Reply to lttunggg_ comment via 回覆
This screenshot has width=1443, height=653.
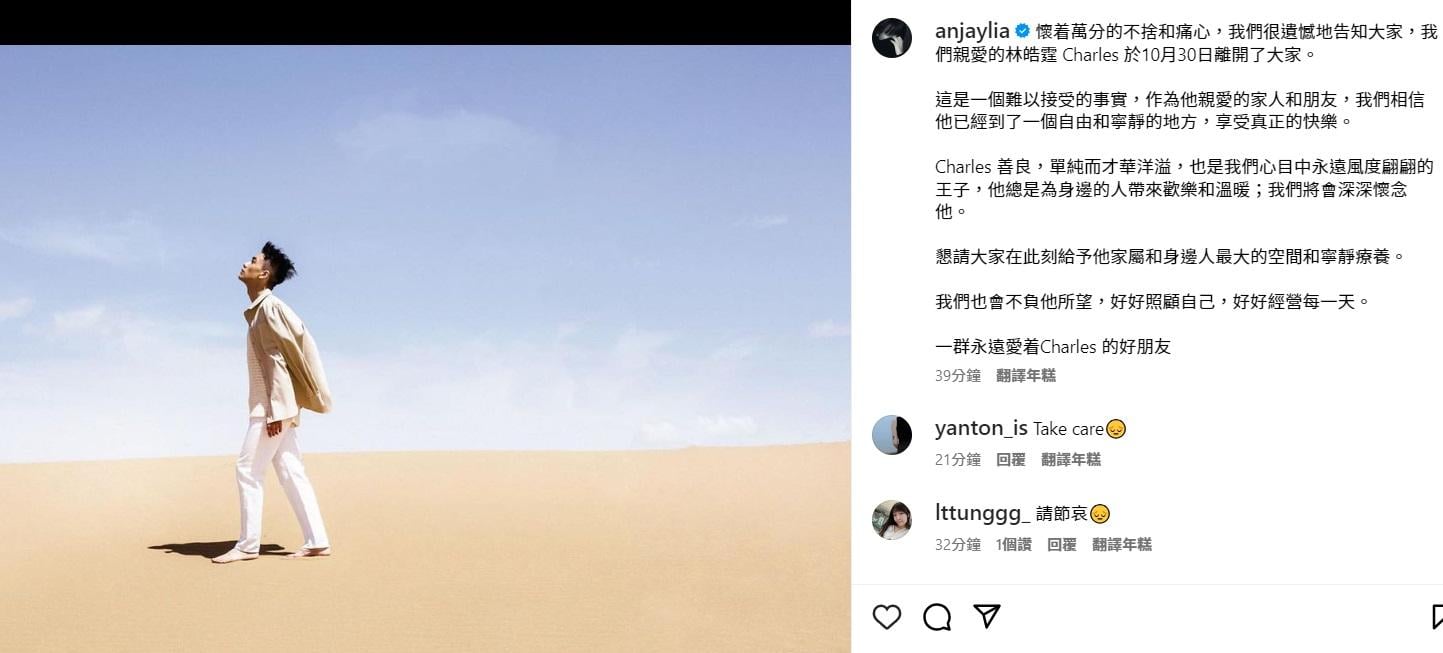point(1062,544)
